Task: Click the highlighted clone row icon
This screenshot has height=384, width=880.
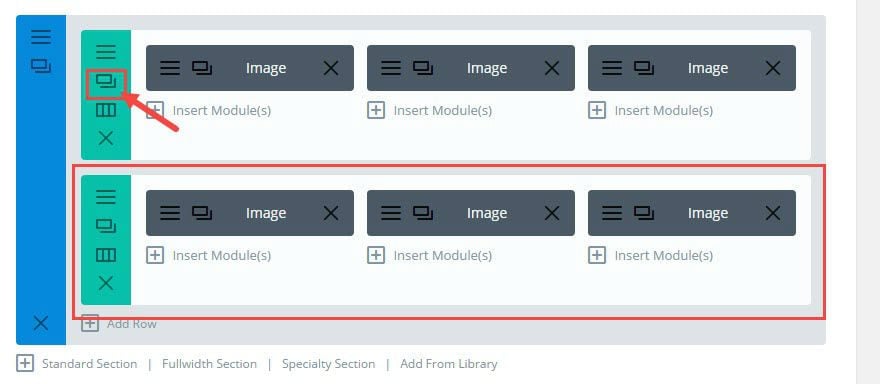Action: [x=106, y=83]
